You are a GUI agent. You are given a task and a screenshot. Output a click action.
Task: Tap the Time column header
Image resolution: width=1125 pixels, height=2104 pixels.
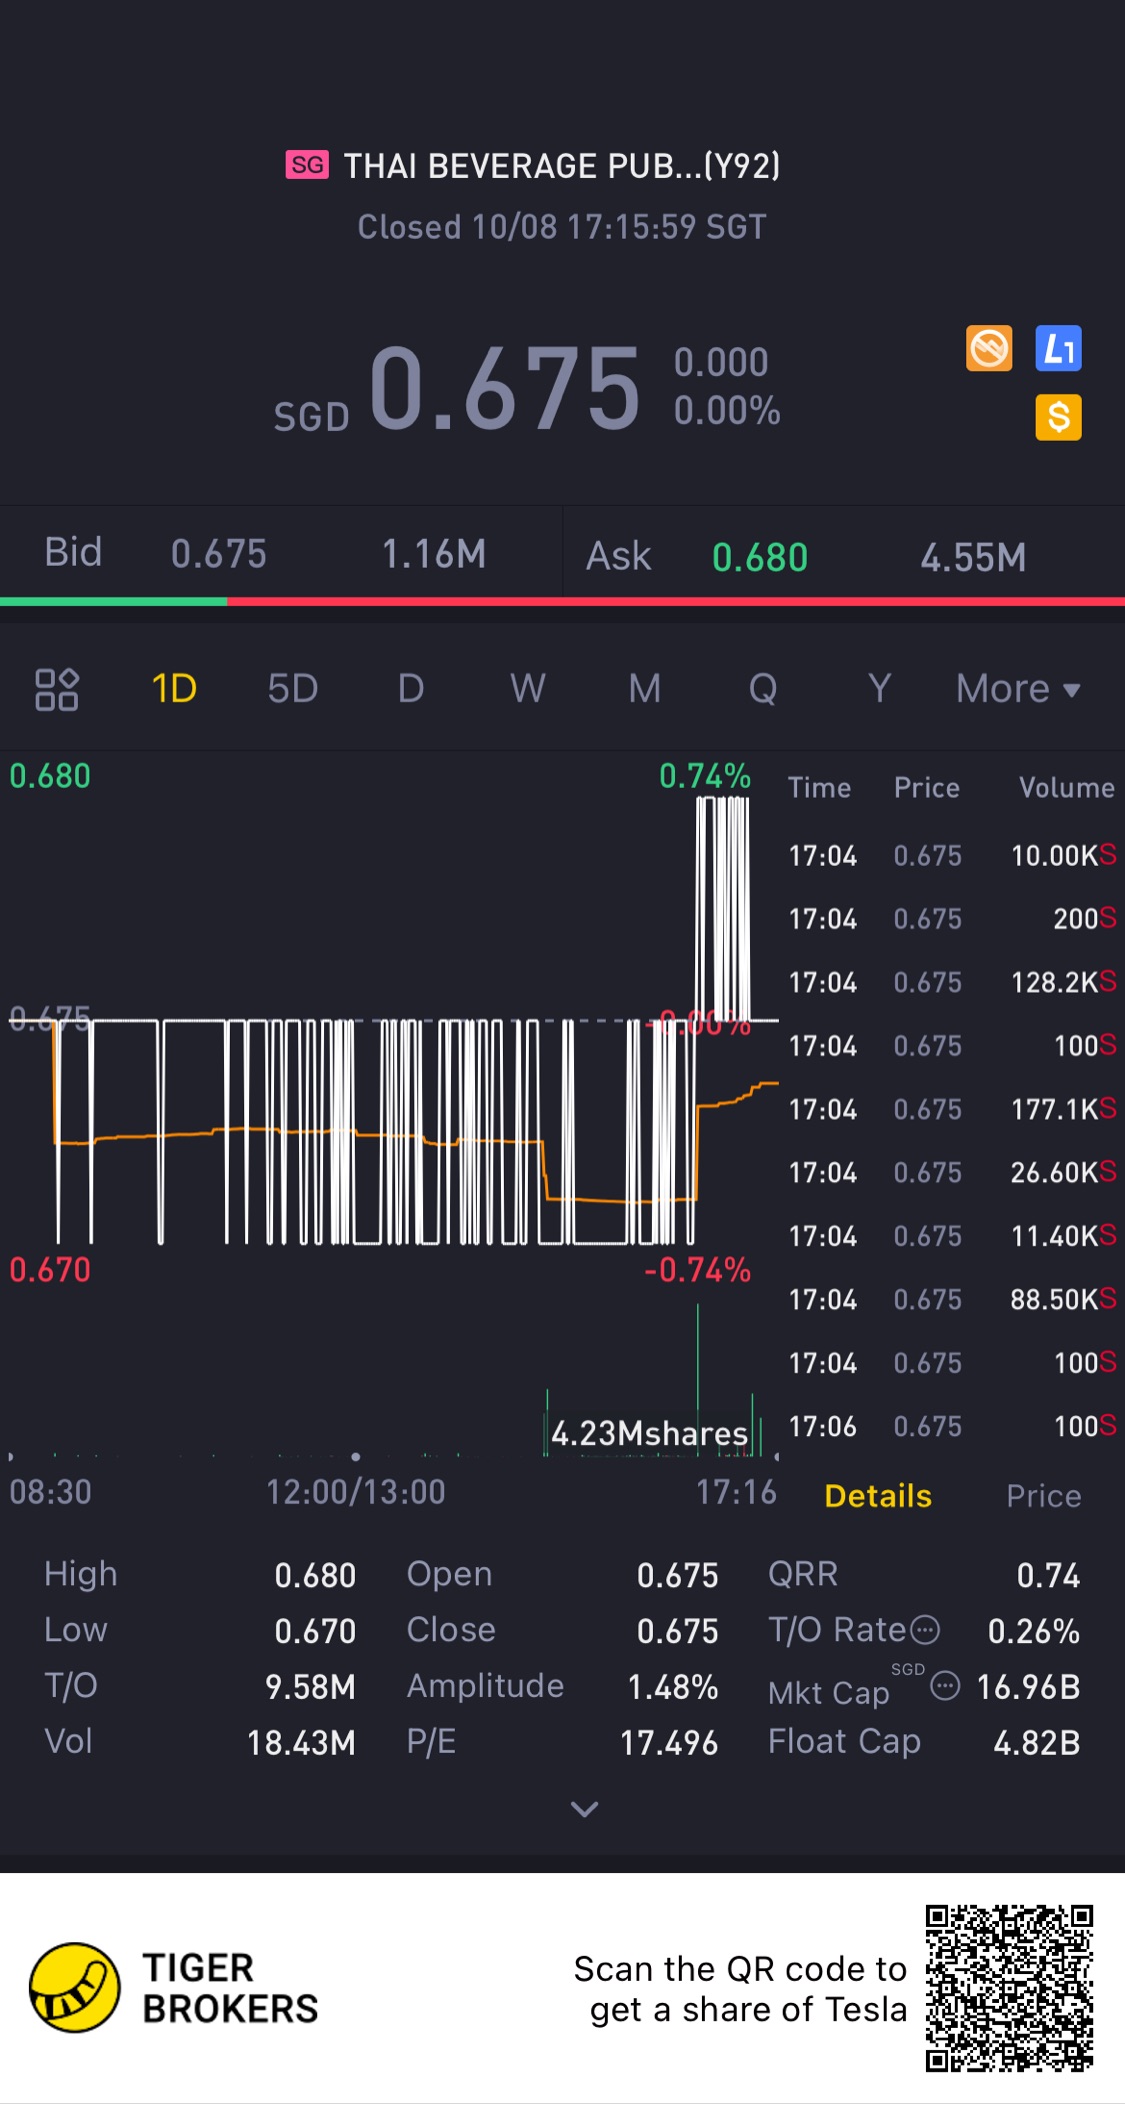pyautogui.click(x=819, y=788)
